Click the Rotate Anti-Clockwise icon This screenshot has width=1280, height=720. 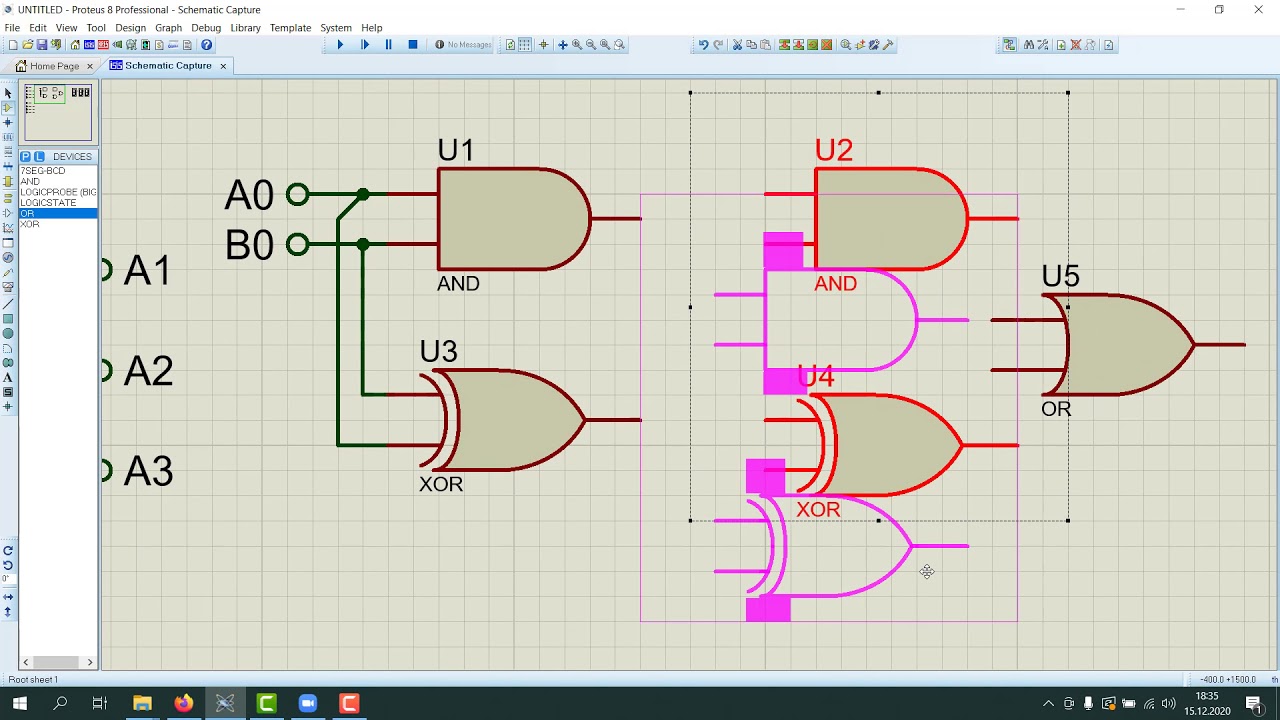tap(8, 565)
